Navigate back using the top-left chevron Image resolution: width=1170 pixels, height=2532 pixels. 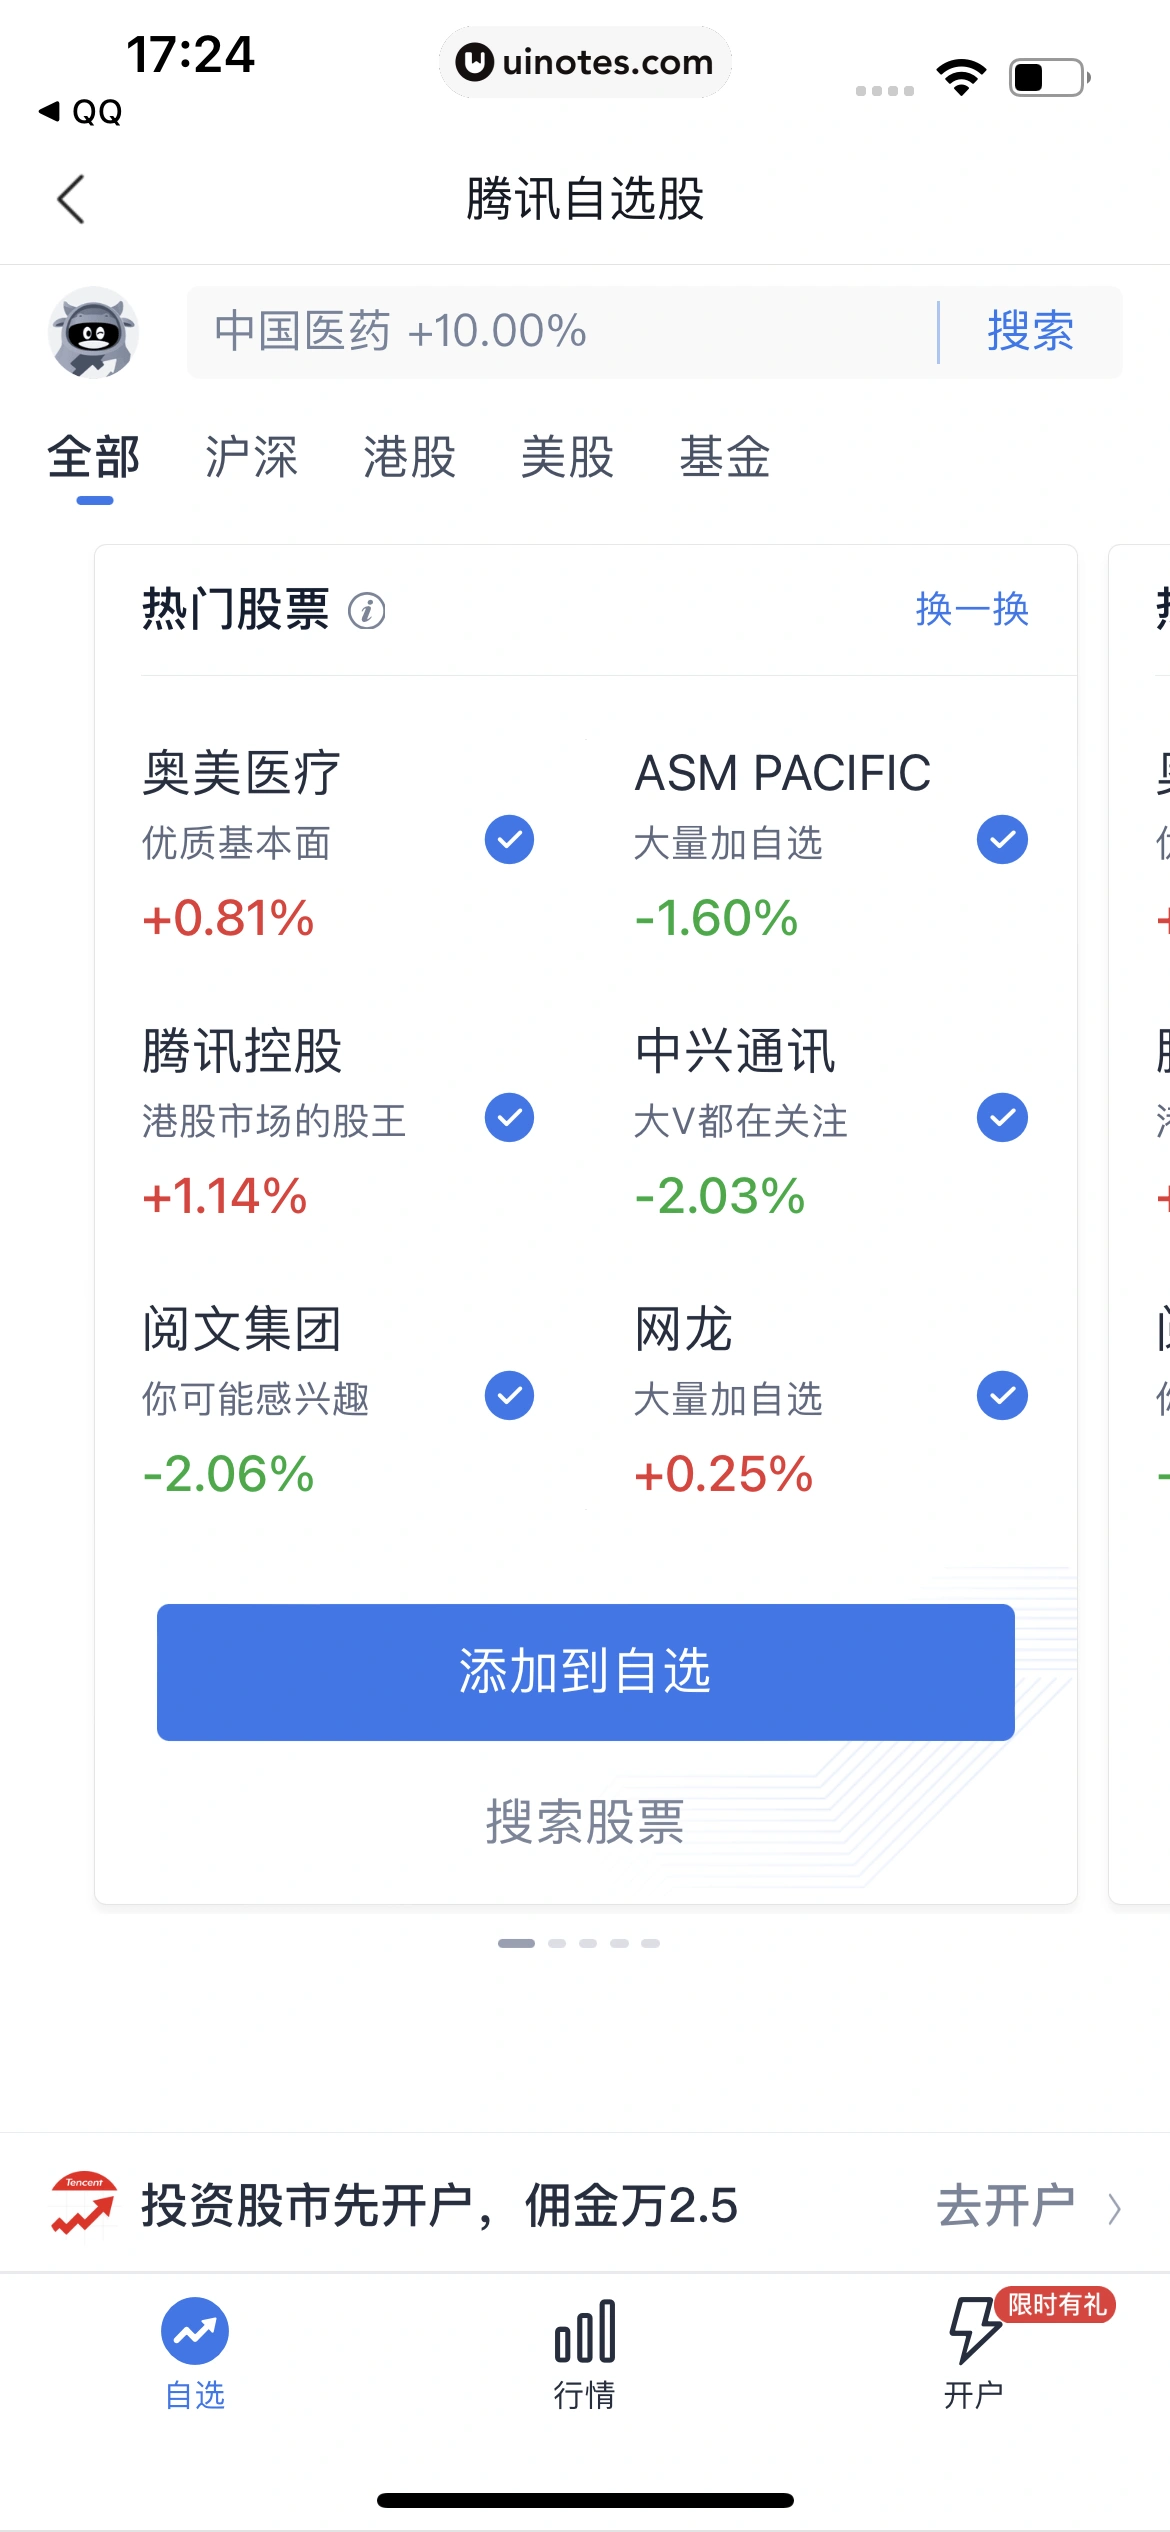(70, 199)
